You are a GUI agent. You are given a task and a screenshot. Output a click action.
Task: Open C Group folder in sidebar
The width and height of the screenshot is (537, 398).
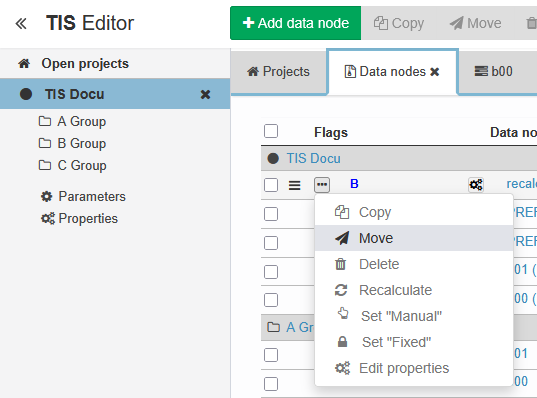click(72, 165)
